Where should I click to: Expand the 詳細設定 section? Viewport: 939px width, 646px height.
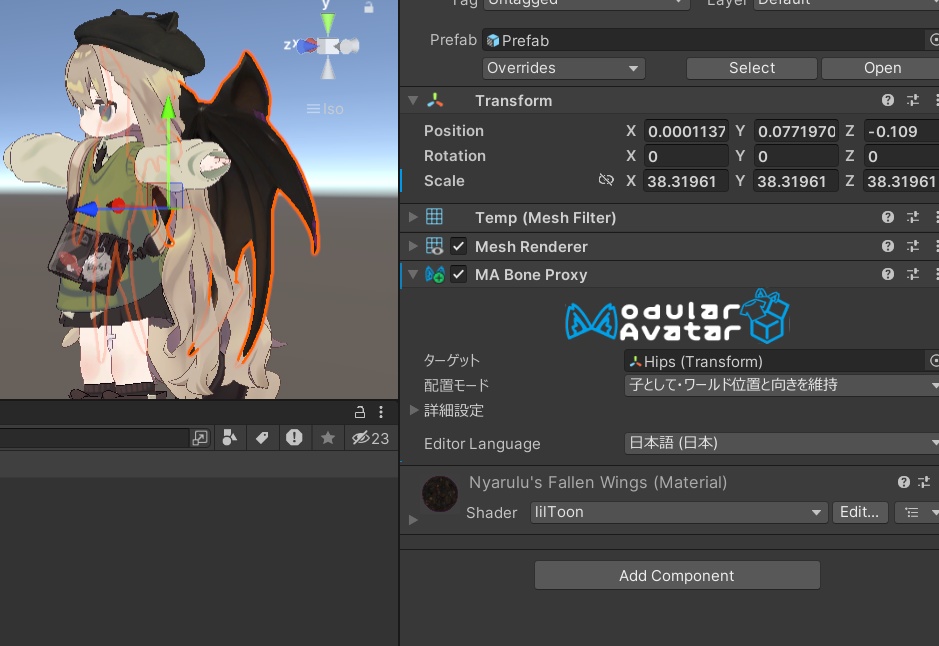click(x=414, y=410)
